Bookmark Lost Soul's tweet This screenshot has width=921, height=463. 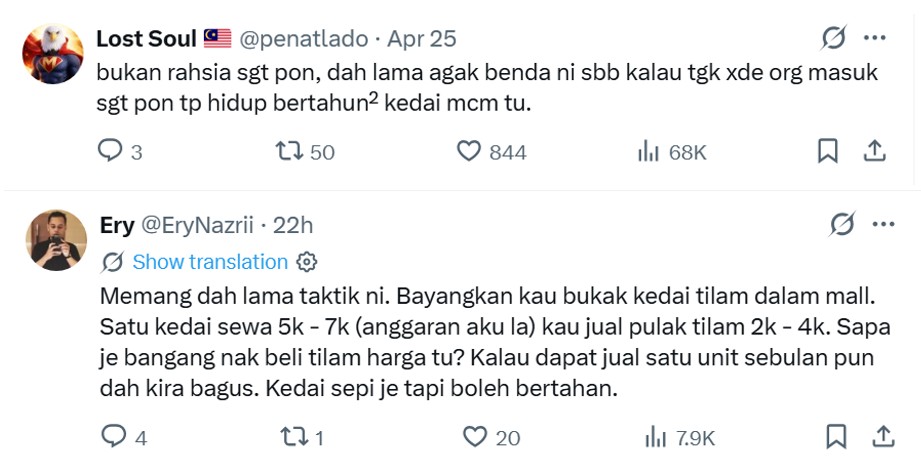[x=828, y=151]
